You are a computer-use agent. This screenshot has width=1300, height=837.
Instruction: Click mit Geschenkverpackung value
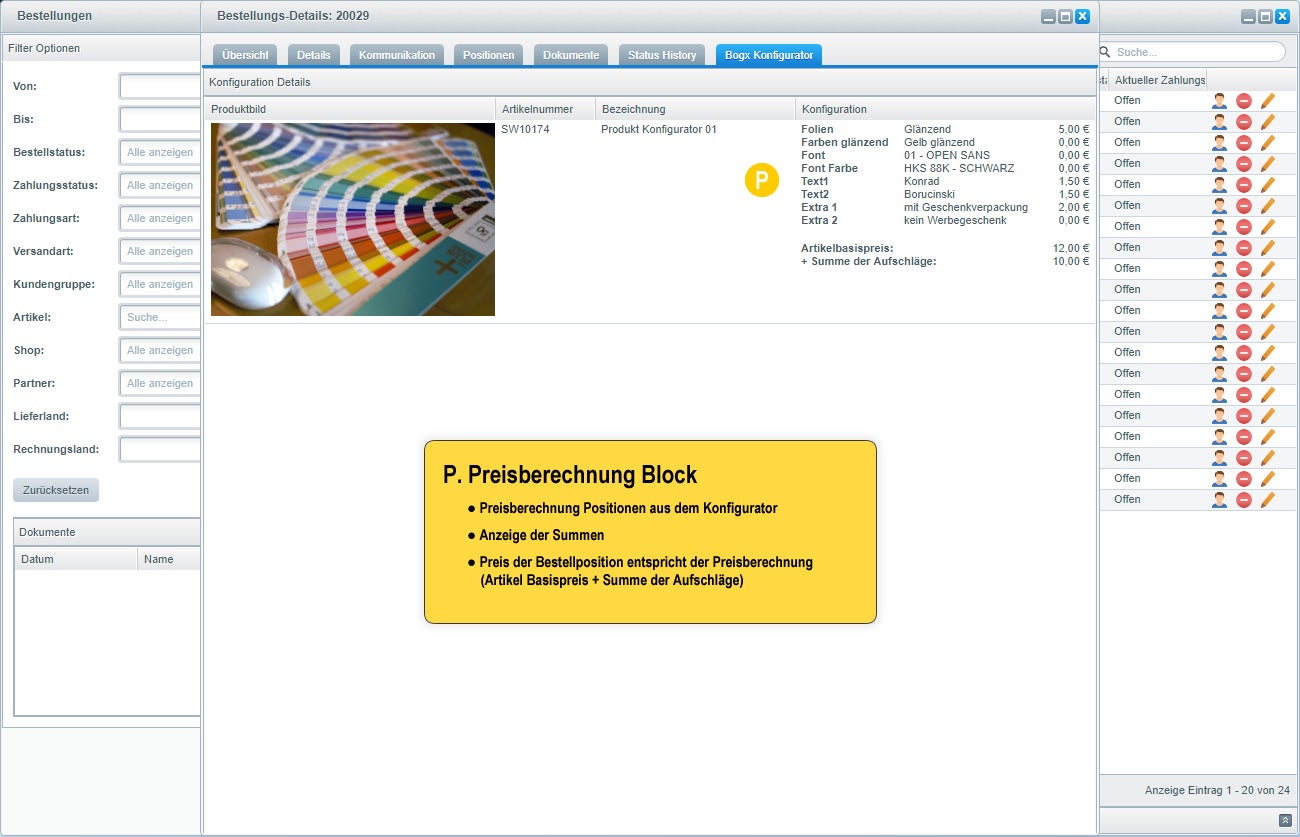[966, 207]
